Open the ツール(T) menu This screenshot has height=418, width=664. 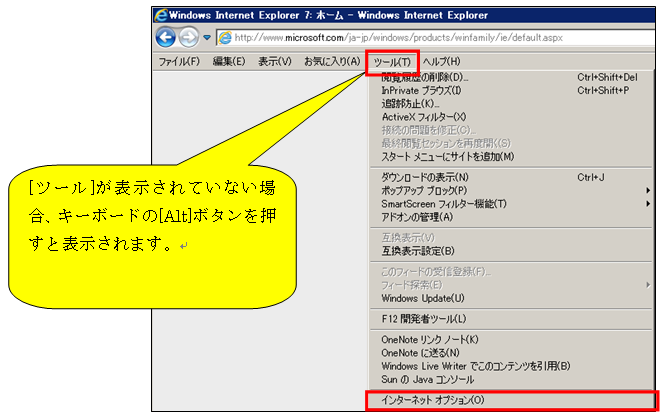click(392, 62)
